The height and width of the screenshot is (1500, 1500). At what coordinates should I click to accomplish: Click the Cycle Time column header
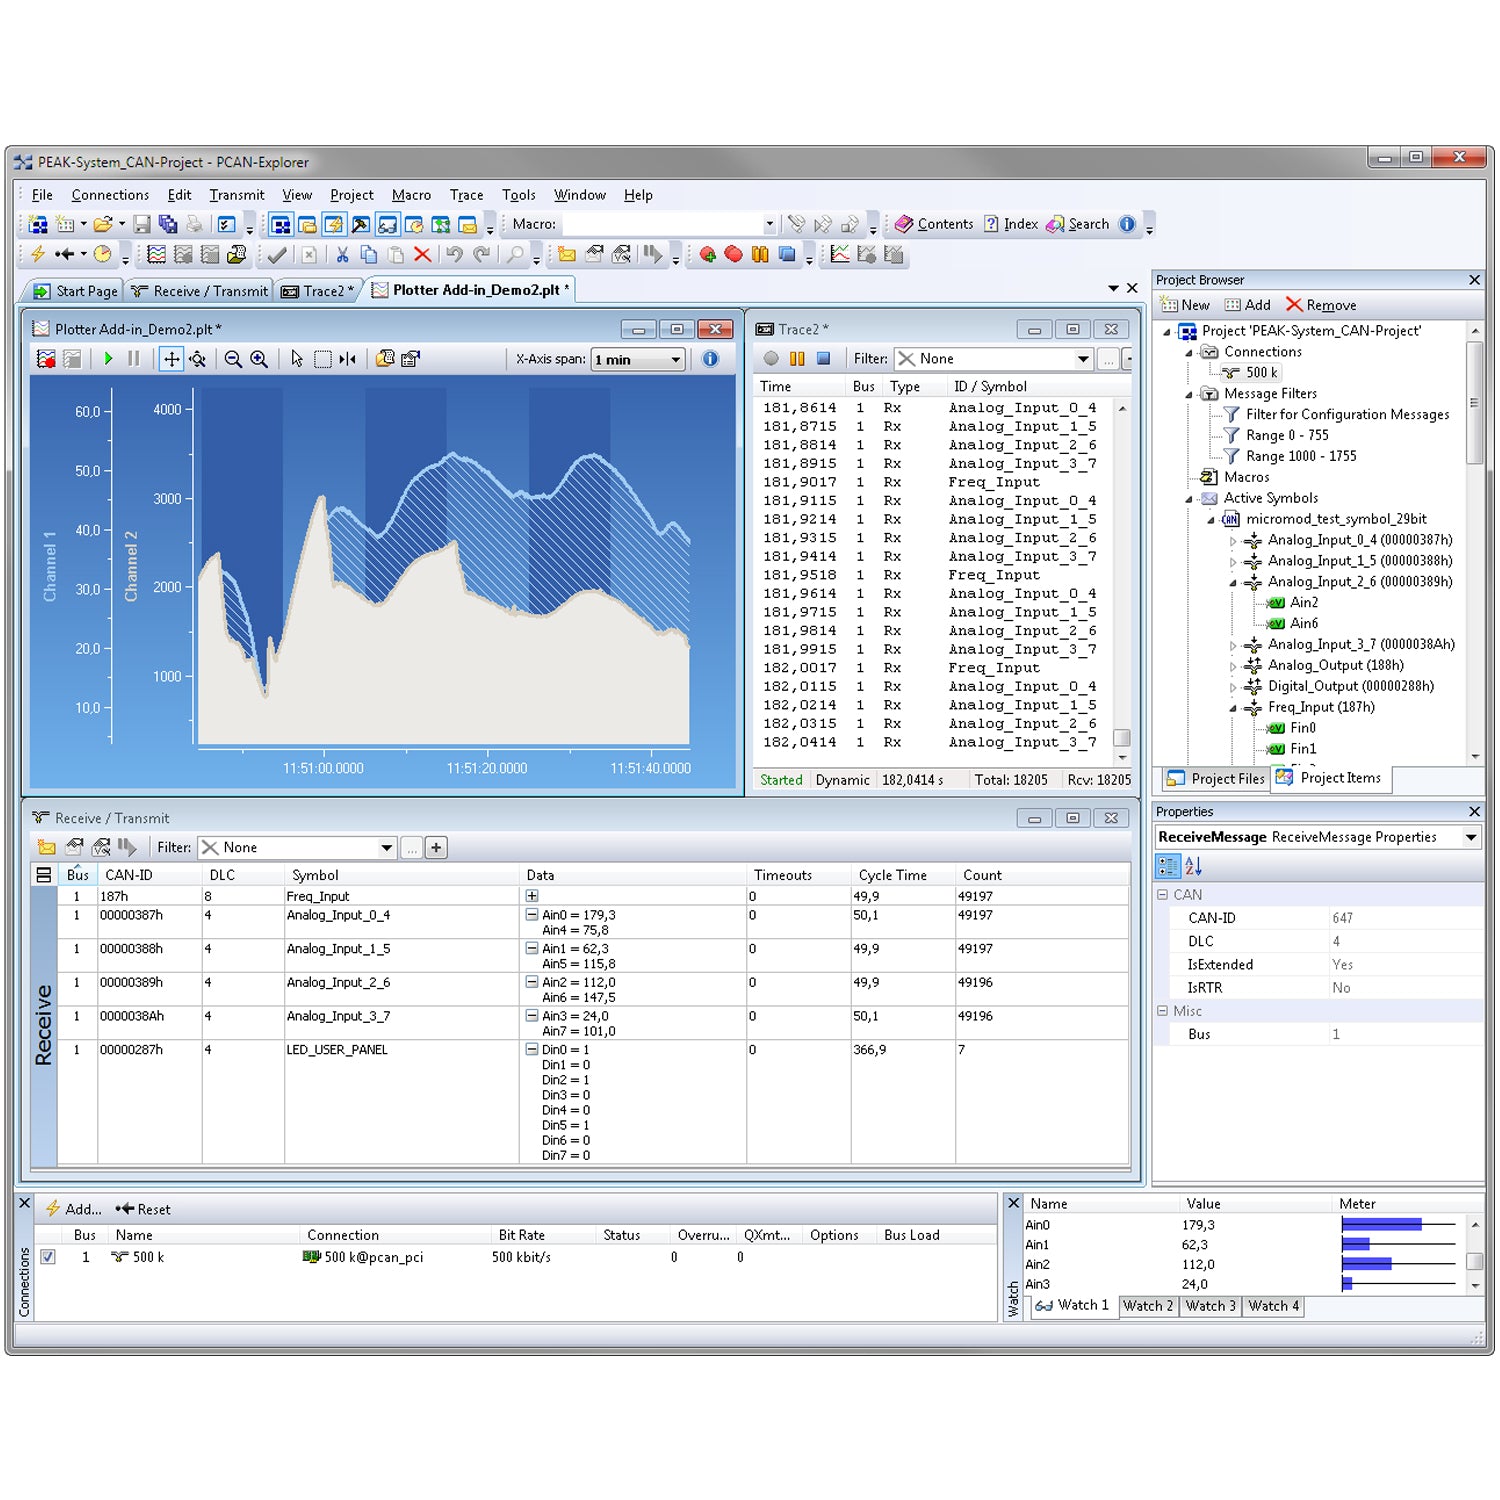pos(892,875)
